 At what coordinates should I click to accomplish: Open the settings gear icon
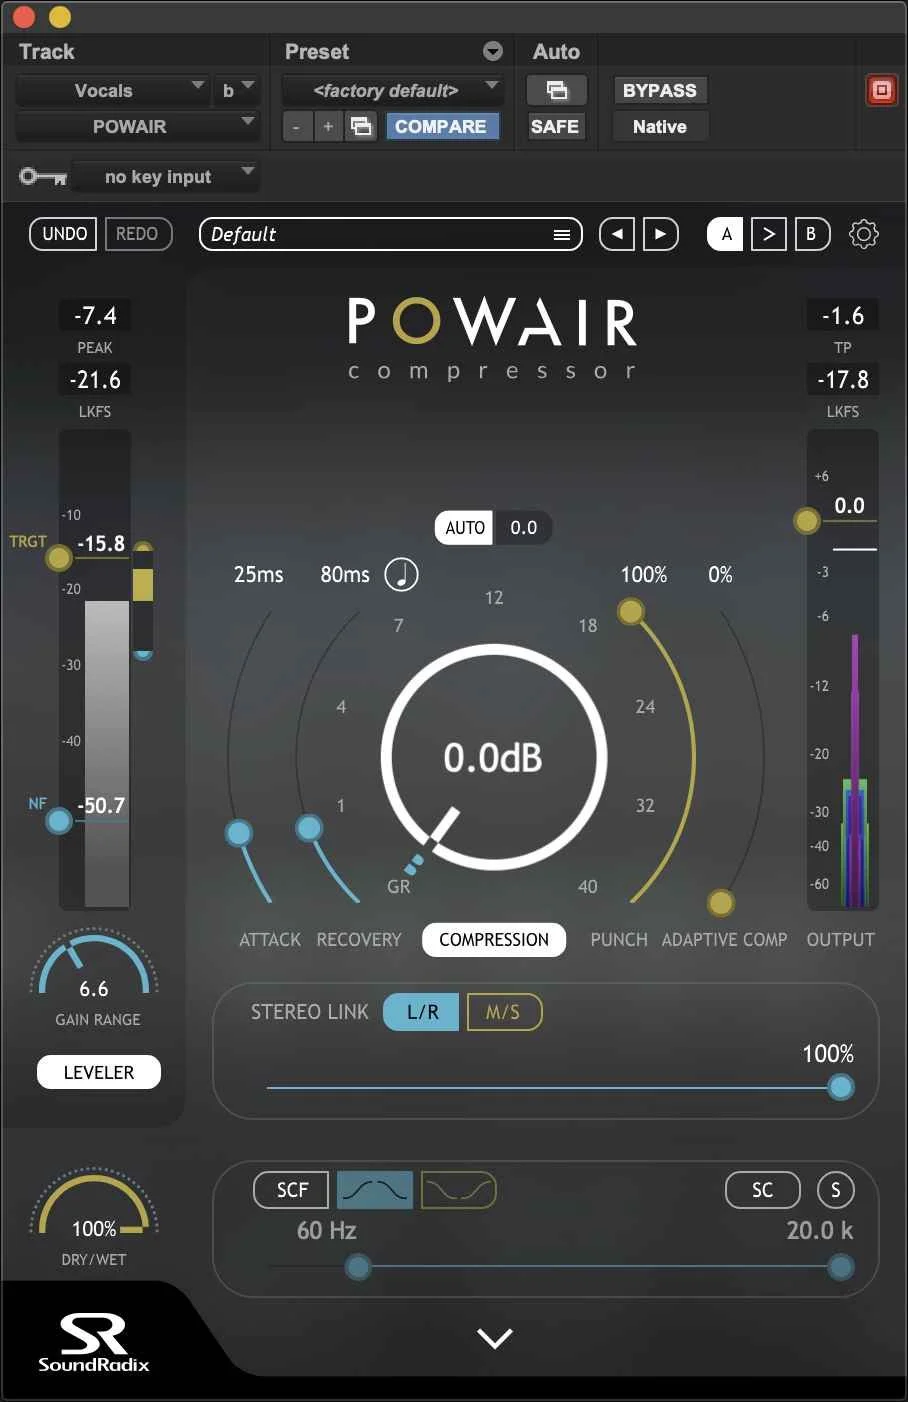[863, 234]
